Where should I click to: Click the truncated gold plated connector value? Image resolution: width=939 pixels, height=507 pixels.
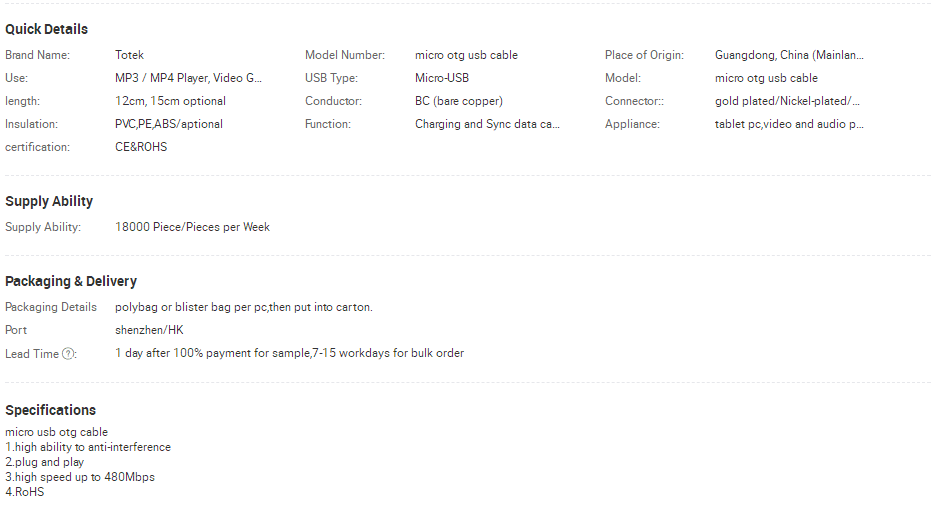click(787, 101)
